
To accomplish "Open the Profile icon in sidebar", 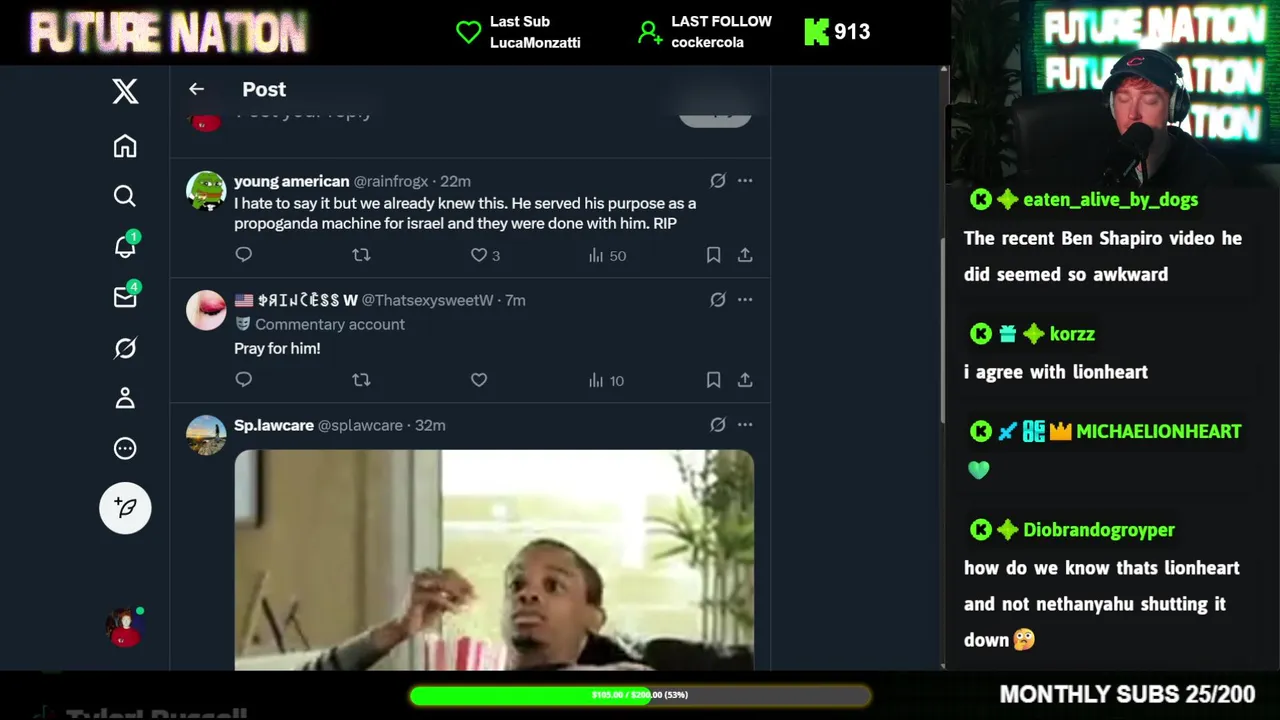I will point(125,398).
